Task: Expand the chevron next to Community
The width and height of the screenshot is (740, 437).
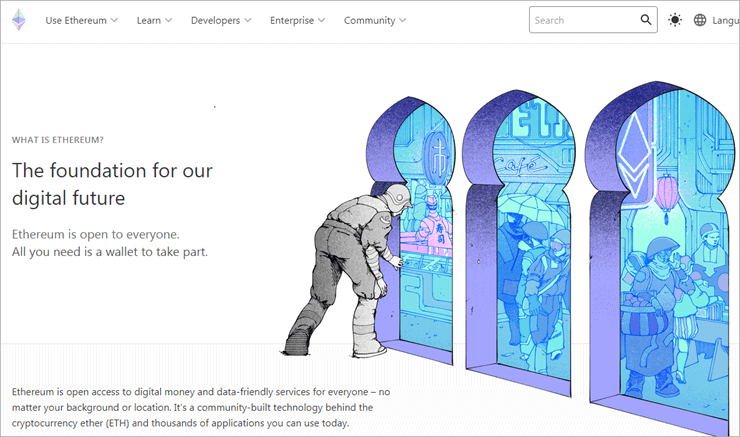Action: [x=402, y=20]
